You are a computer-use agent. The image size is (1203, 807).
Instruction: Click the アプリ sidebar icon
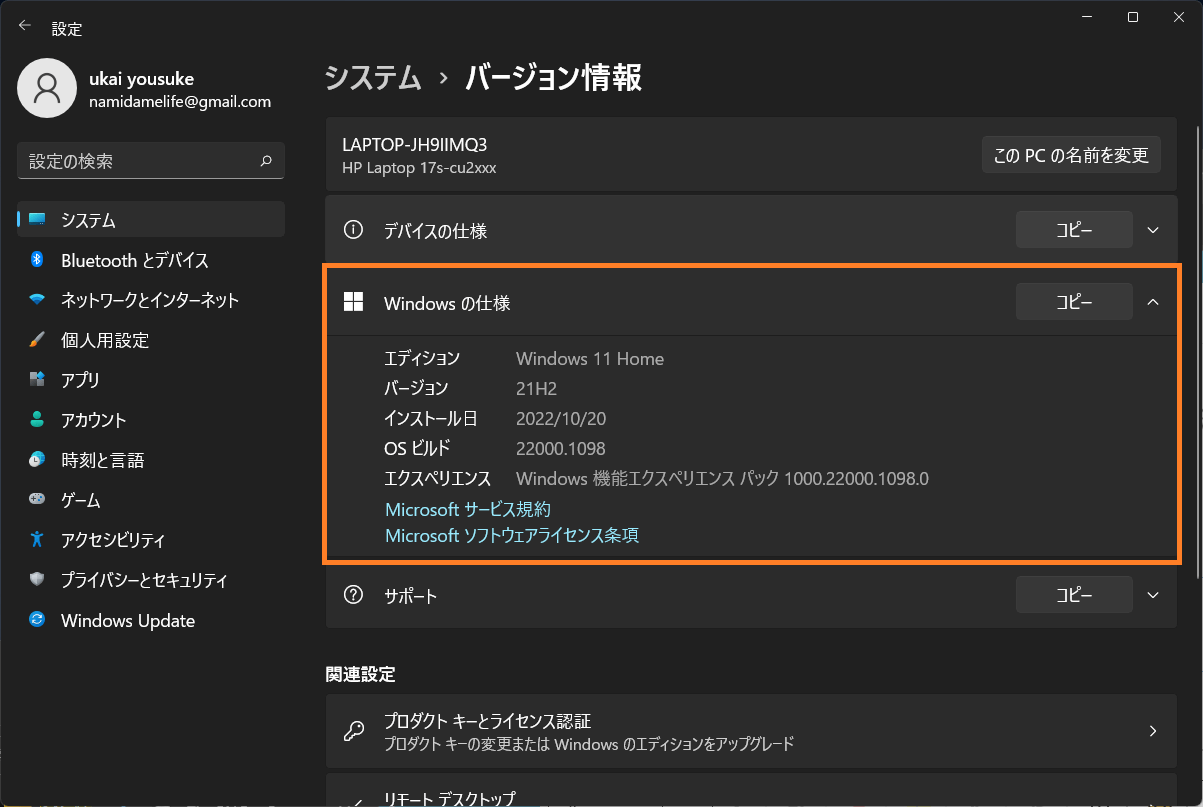(36, 380)
